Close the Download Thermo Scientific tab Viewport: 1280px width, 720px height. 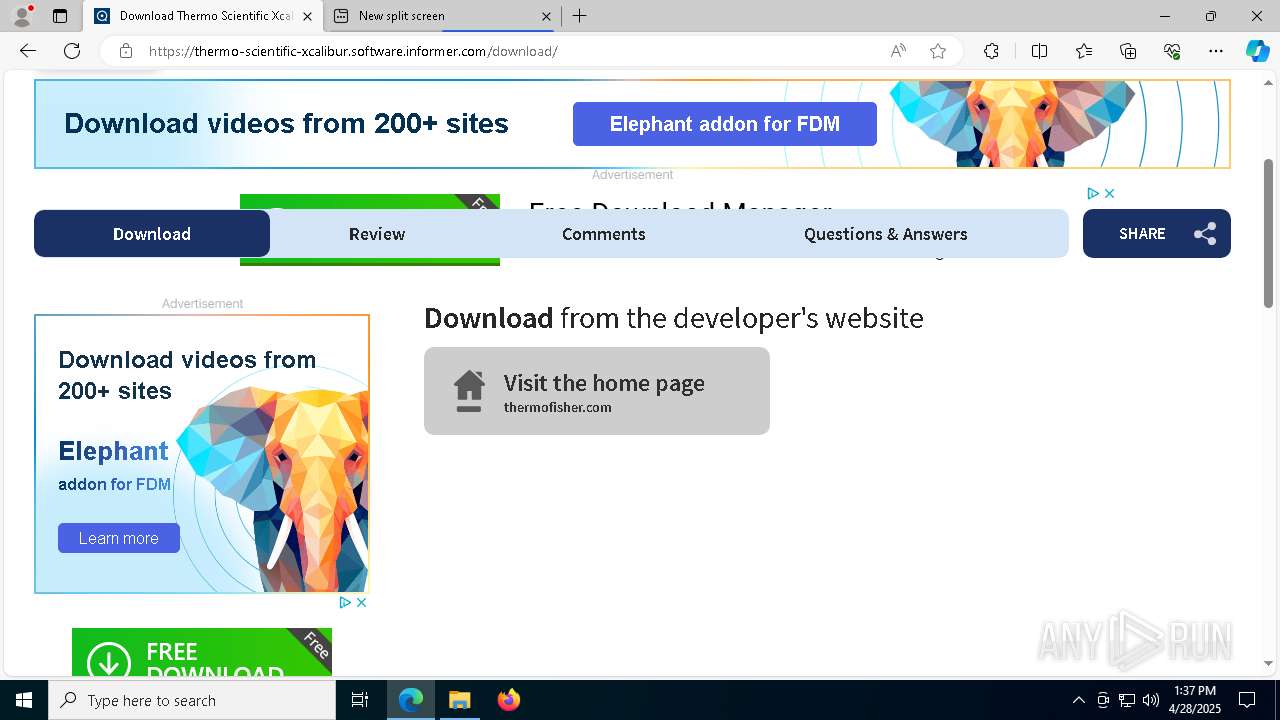307,16
